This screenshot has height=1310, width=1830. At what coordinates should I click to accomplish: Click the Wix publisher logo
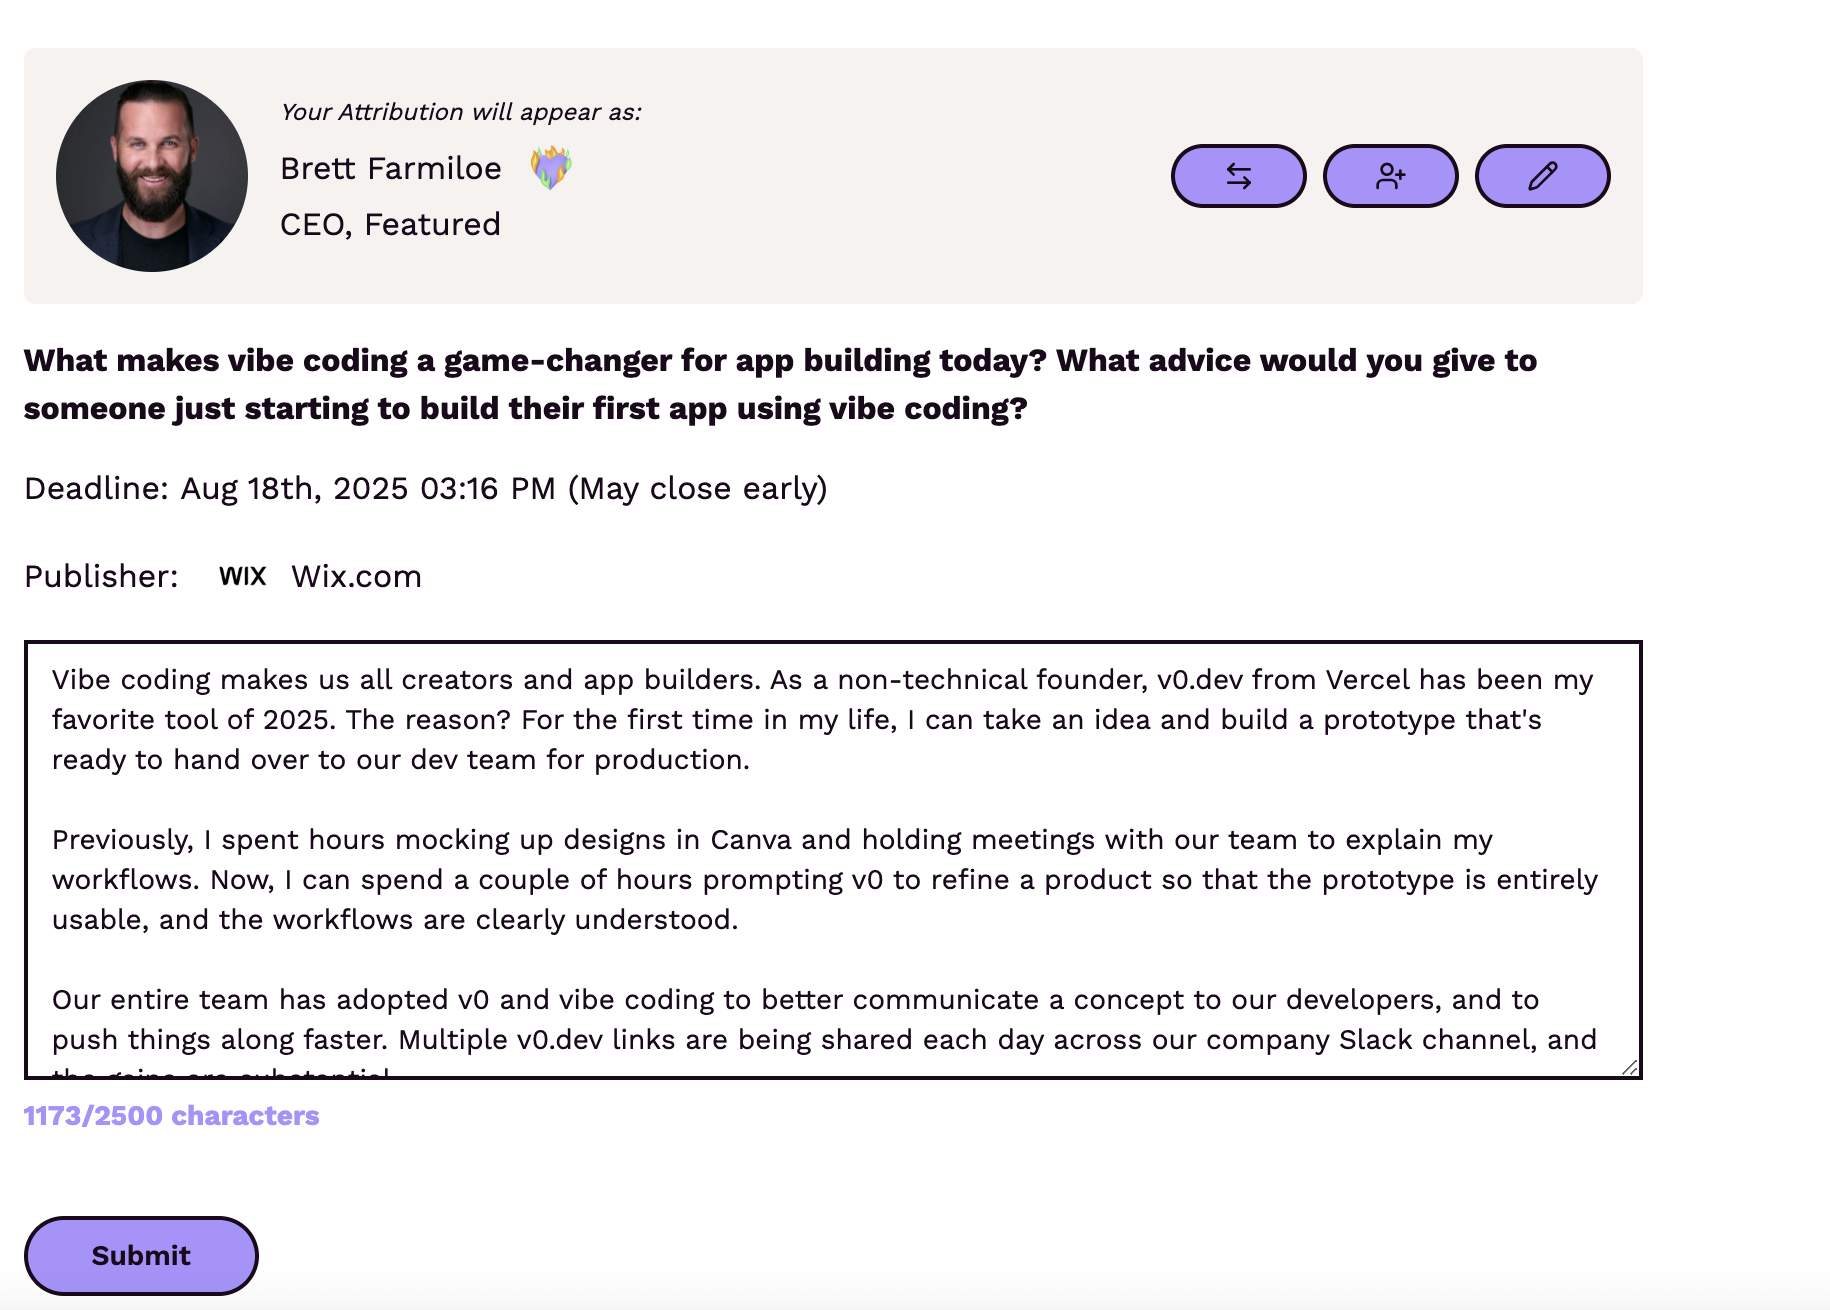point(242,576)
